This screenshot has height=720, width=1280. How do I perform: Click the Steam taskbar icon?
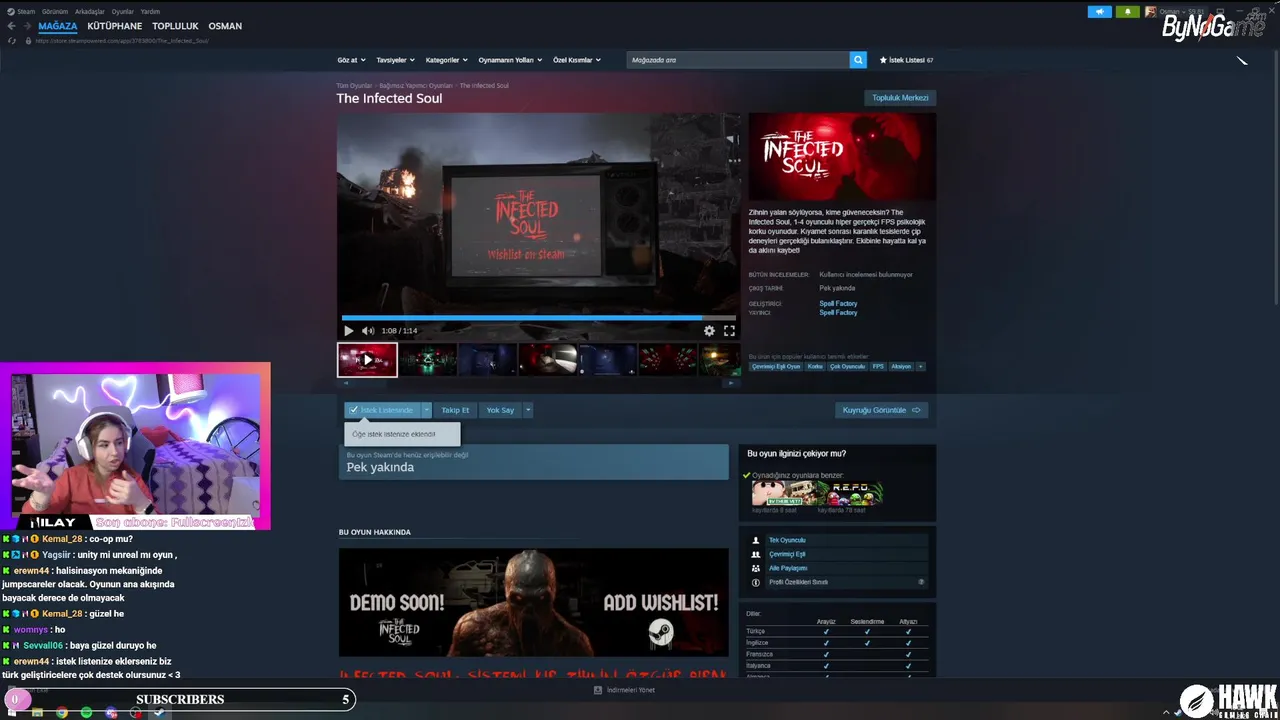tap(159, 712)
